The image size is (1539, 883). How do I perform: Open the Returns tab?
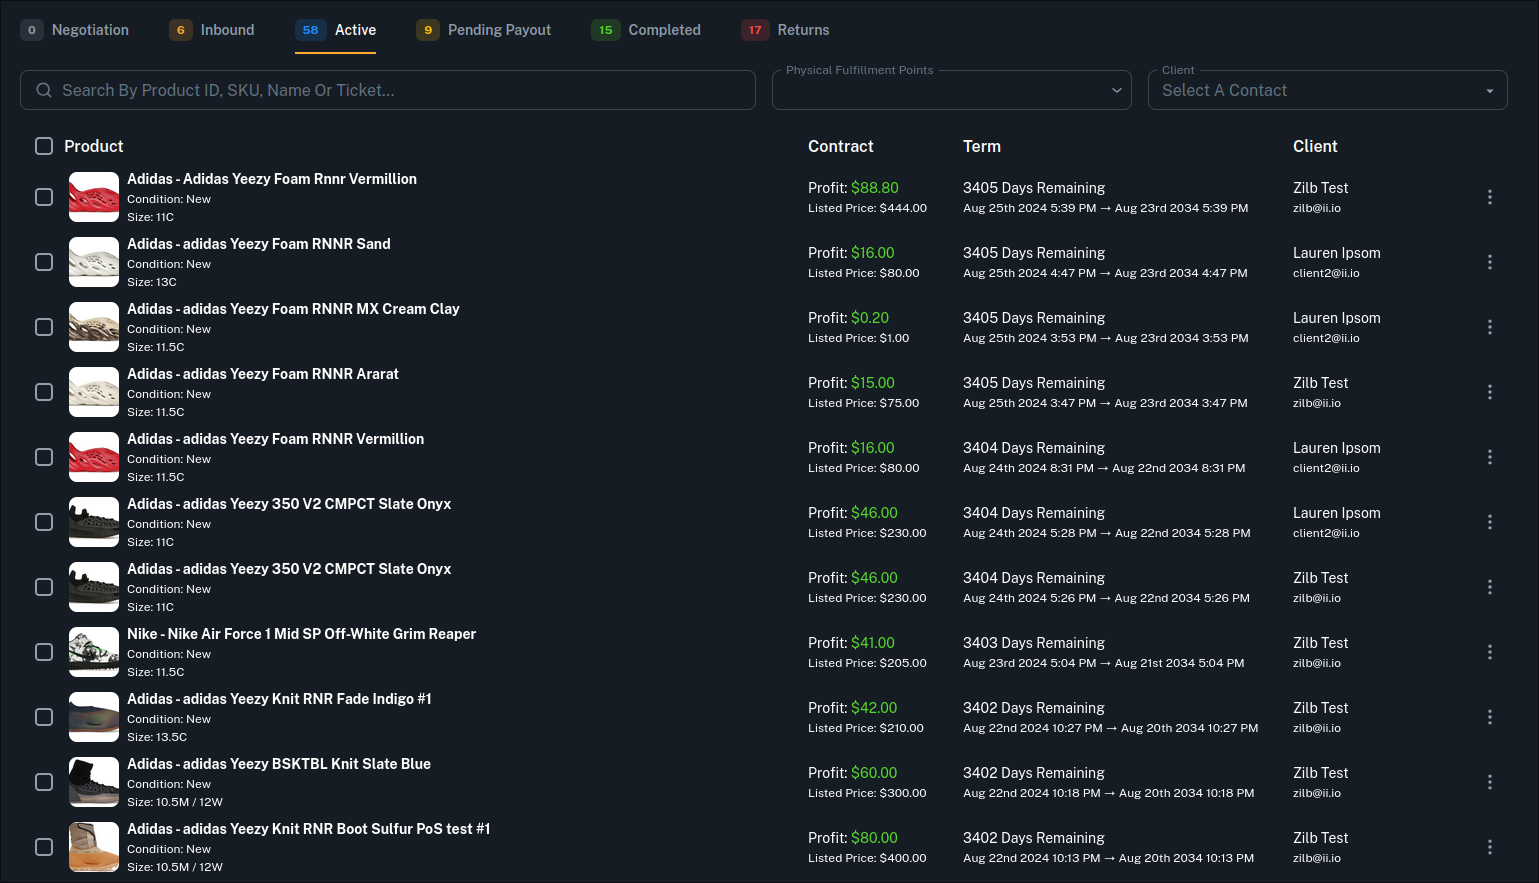point(785,30)
